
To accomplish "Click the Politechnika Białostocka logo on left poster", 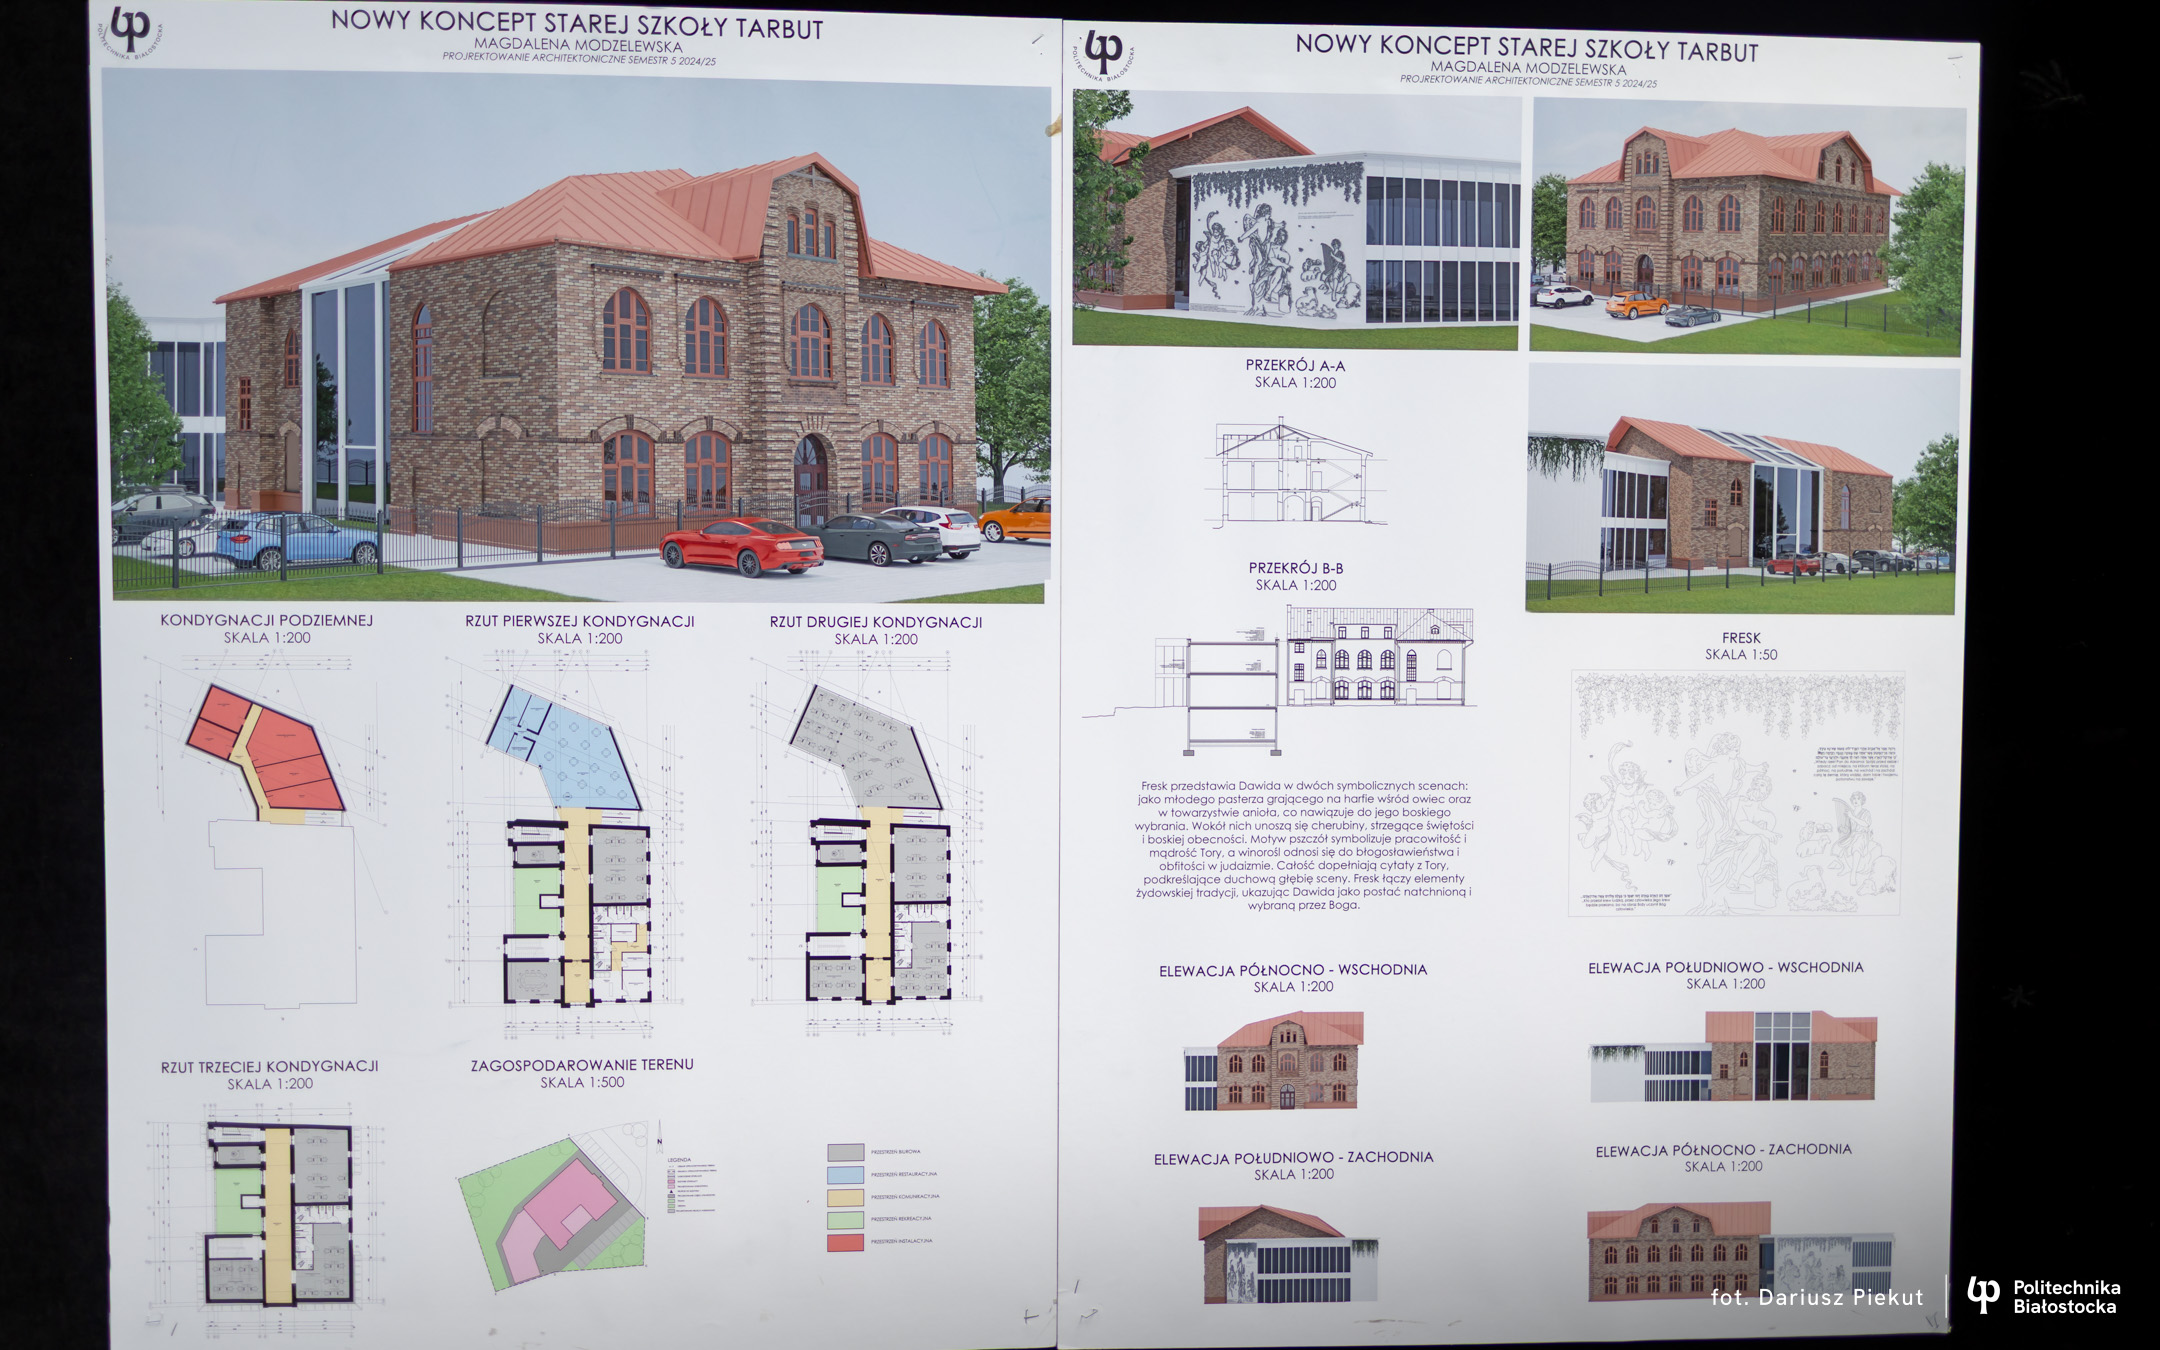I will click(x=131, y=32).
